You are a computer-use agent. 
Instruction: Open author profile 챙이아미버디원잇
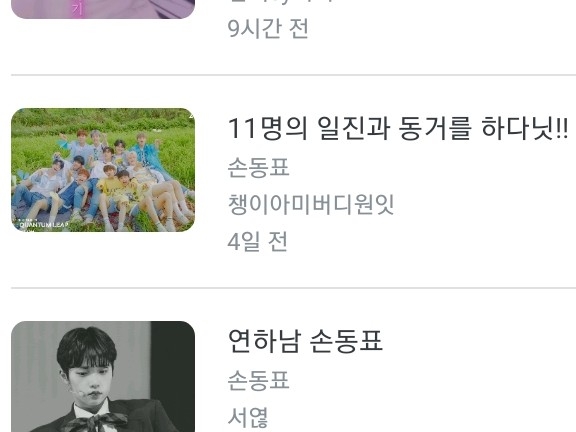[x=311, y=204]
